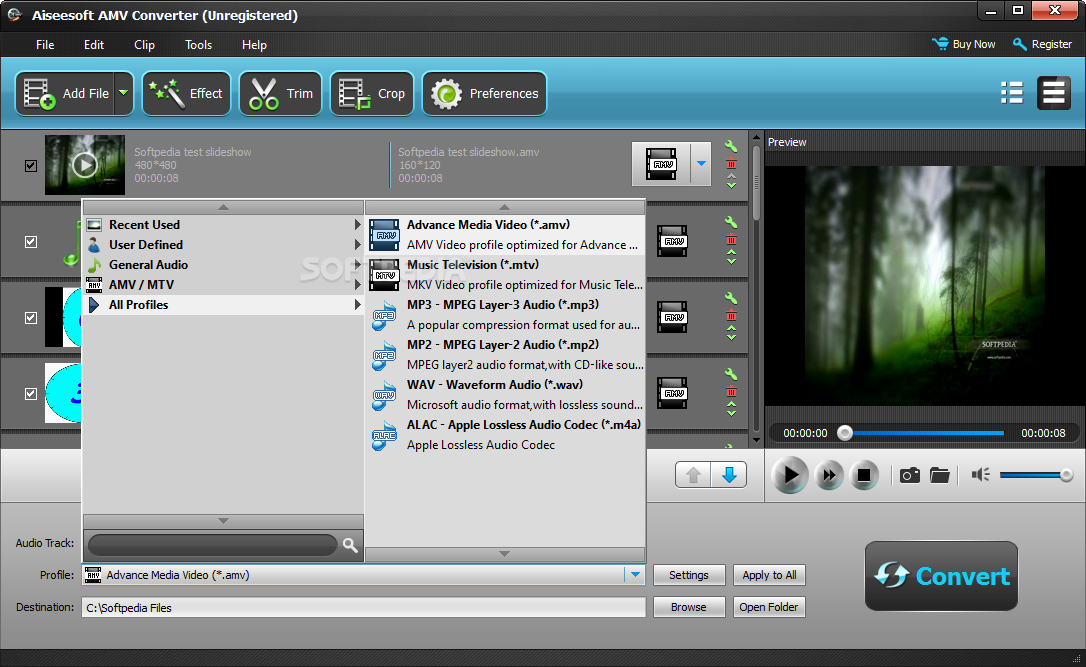Viewport: 1086px width, 667px height.
Task: Open the Edit menu
Action: point(94,45)
